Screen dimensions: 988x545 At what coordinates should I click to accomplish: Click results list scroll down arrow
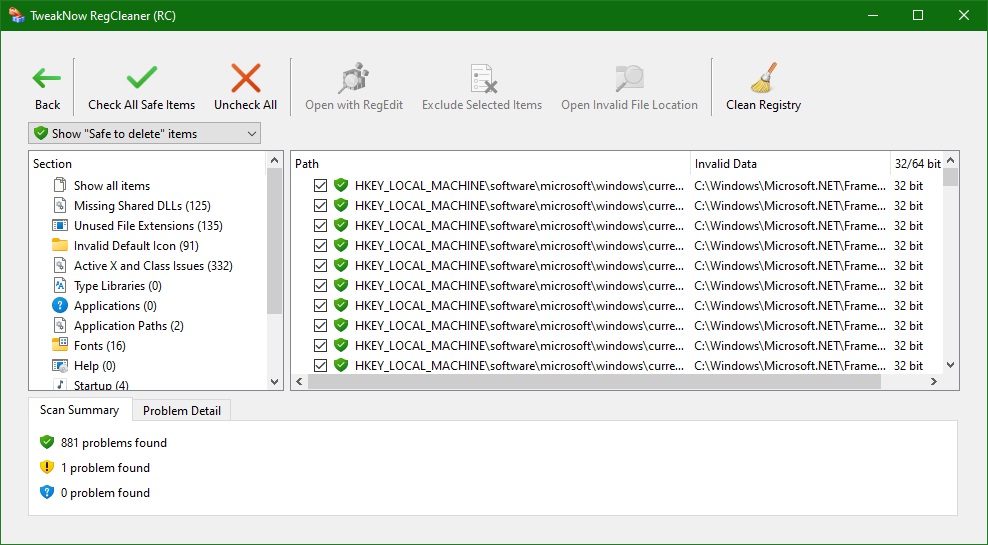(951, 365)
